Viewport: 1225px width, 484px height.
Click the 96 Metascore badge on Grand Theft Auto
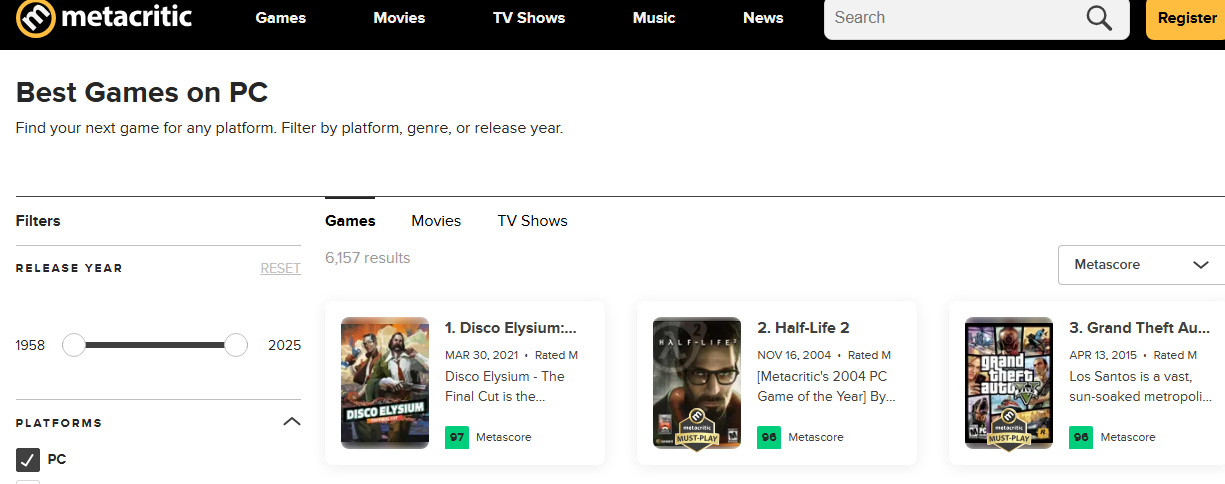pyautogui.click(x=1081, y=437)
